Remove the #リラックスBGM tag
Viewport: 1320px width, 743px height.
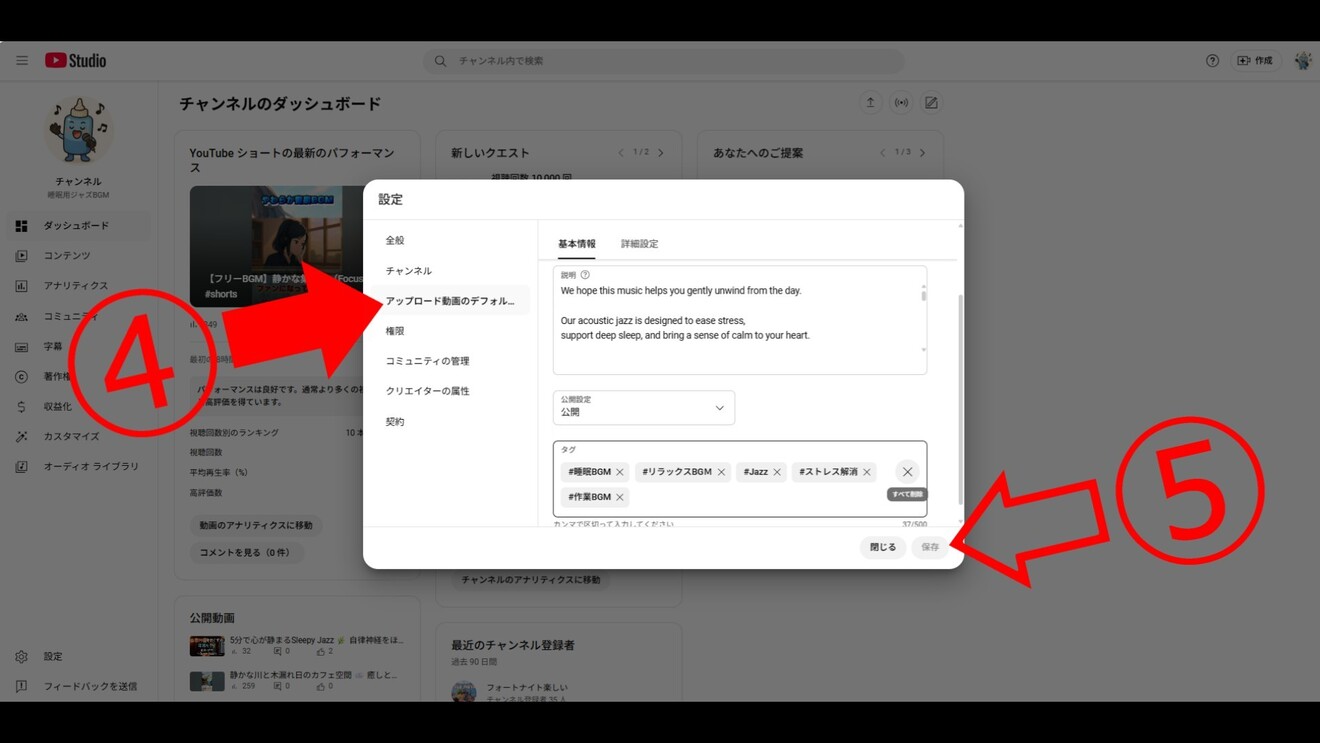[x=721, y=472]
